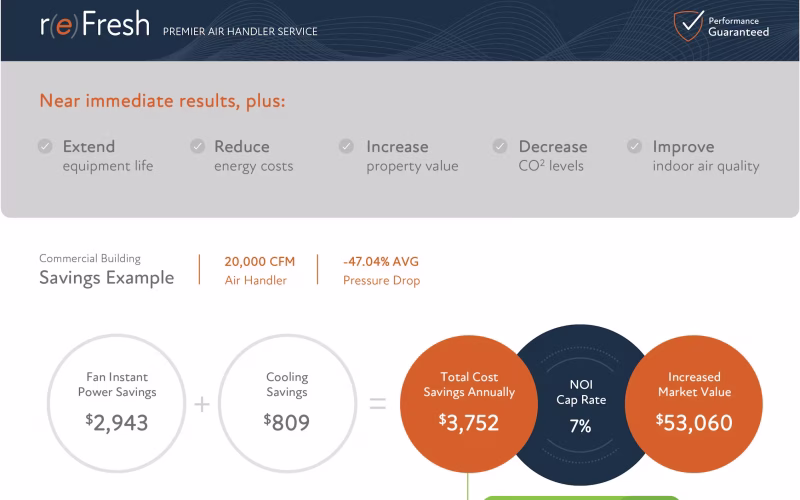Click the checkmark icon beside Extend

click(x=45, y=146)
